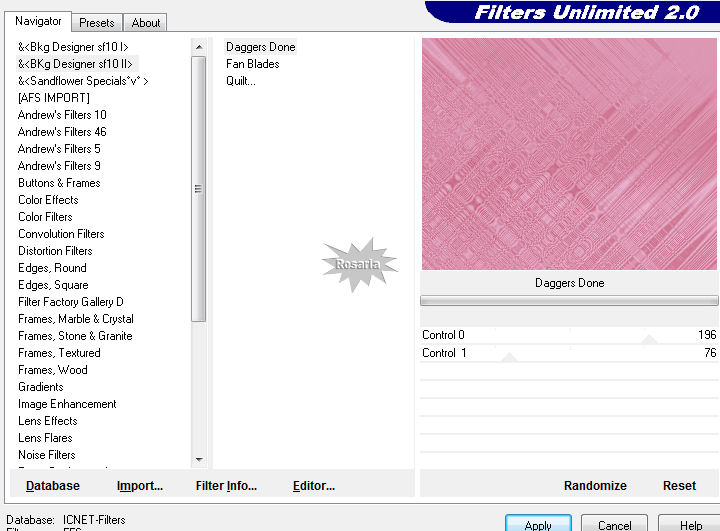Choose the Fan Blades filter
Screen dimensions: 720x531
click(x=253, y=64)
